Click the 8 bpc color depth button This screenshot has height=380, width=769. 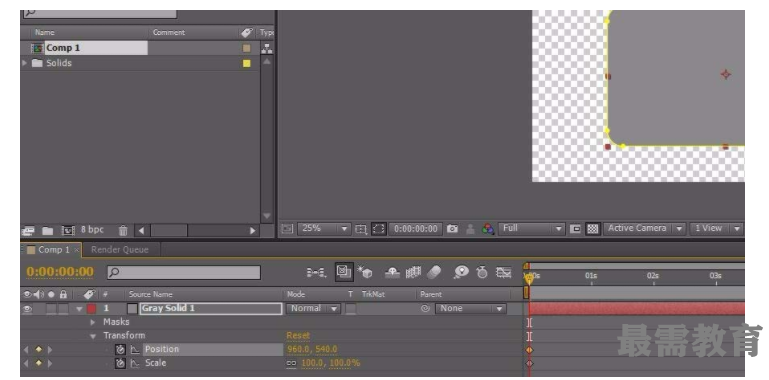pyautogui.click(x=92, y=229)
